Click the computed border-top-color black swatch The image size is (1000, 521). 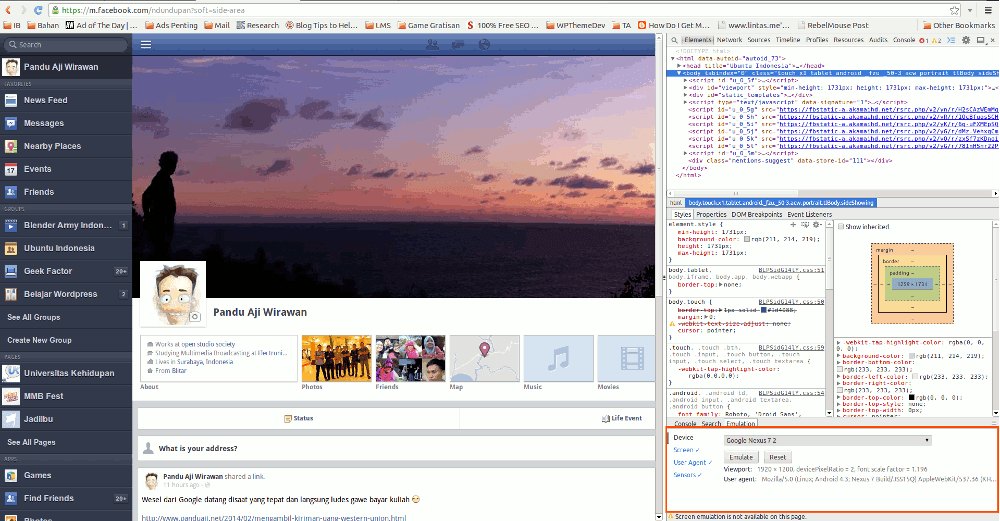[x=911, y=397]
